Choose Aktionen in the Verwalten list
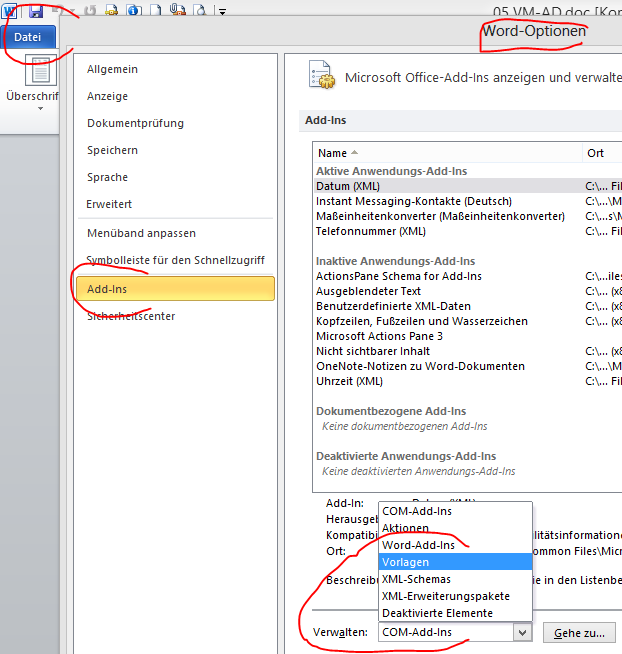 [455, 528]
